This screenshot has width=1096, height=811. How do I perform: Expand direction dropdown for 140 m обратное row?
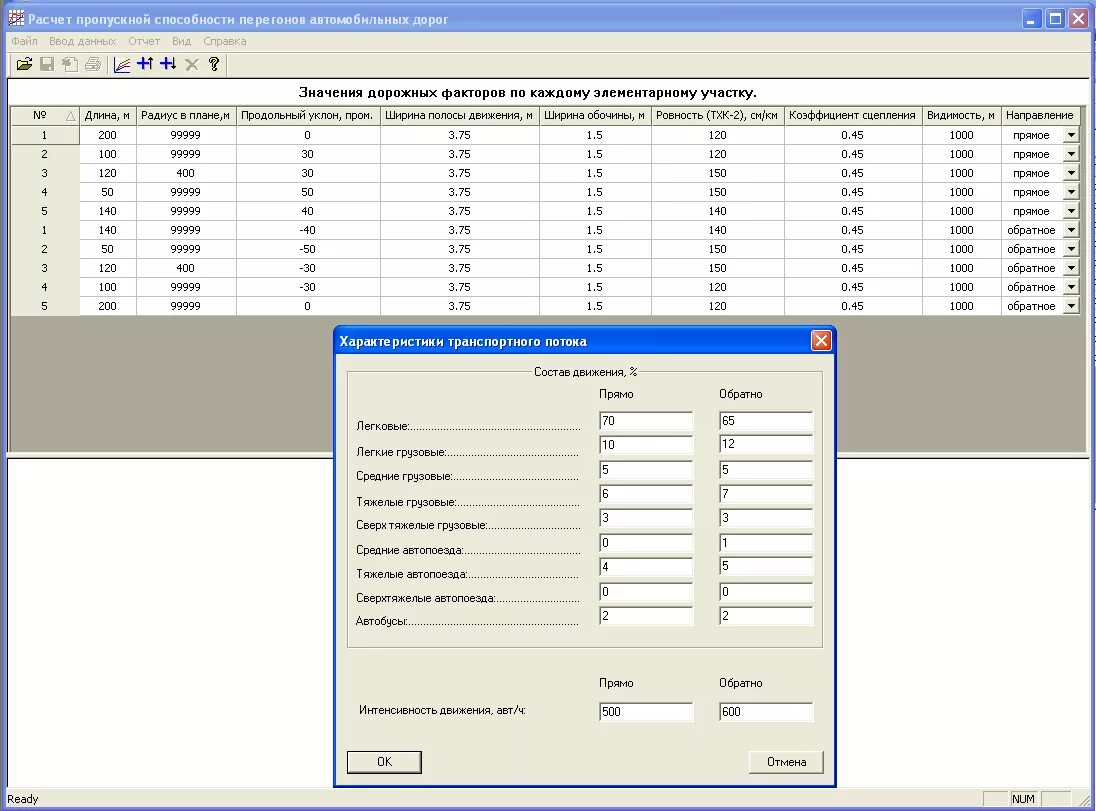coord(1071,229)
